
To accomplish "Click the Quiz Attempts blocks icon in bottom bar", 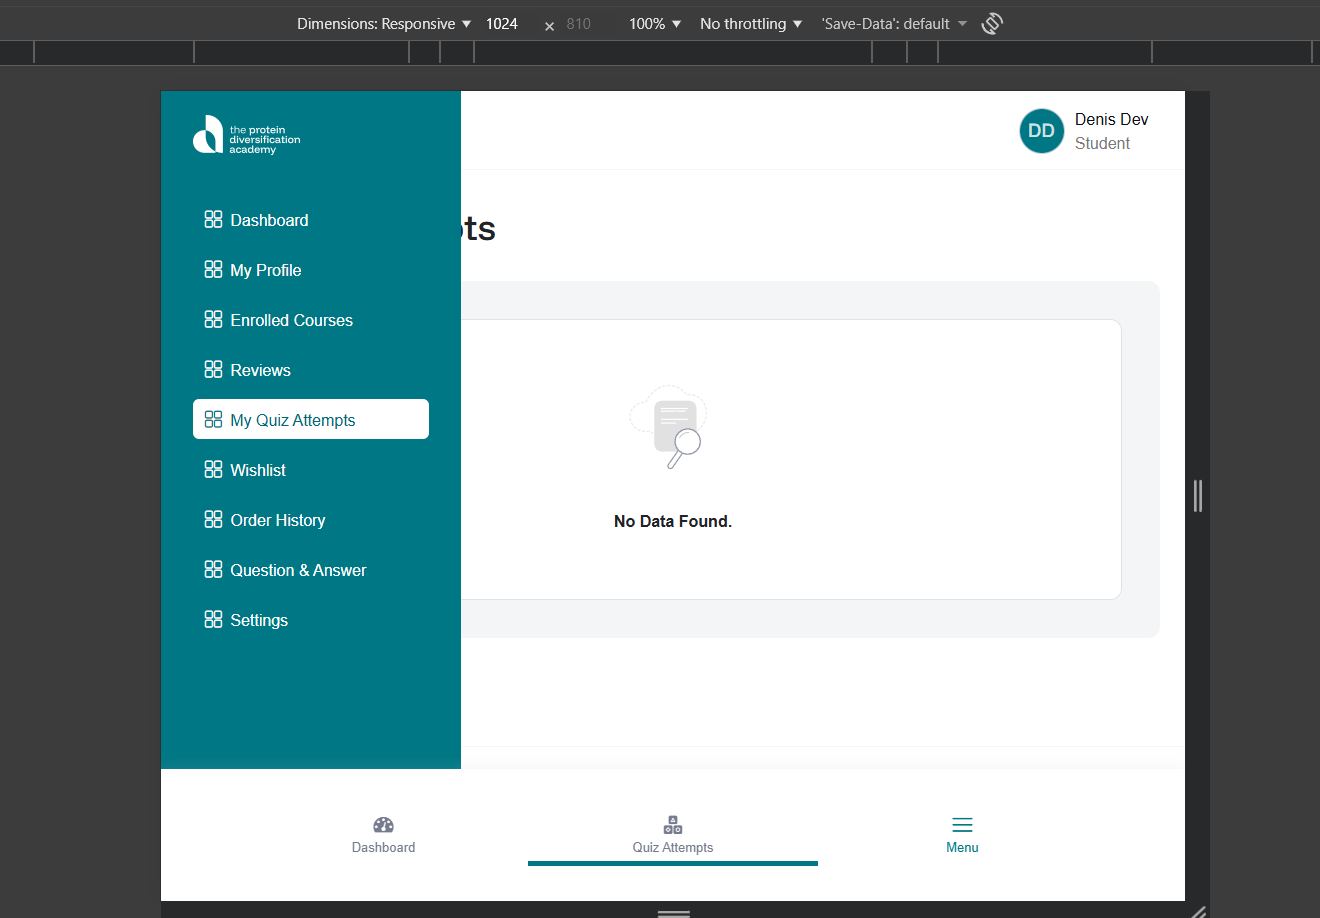I will click(673, 825).
